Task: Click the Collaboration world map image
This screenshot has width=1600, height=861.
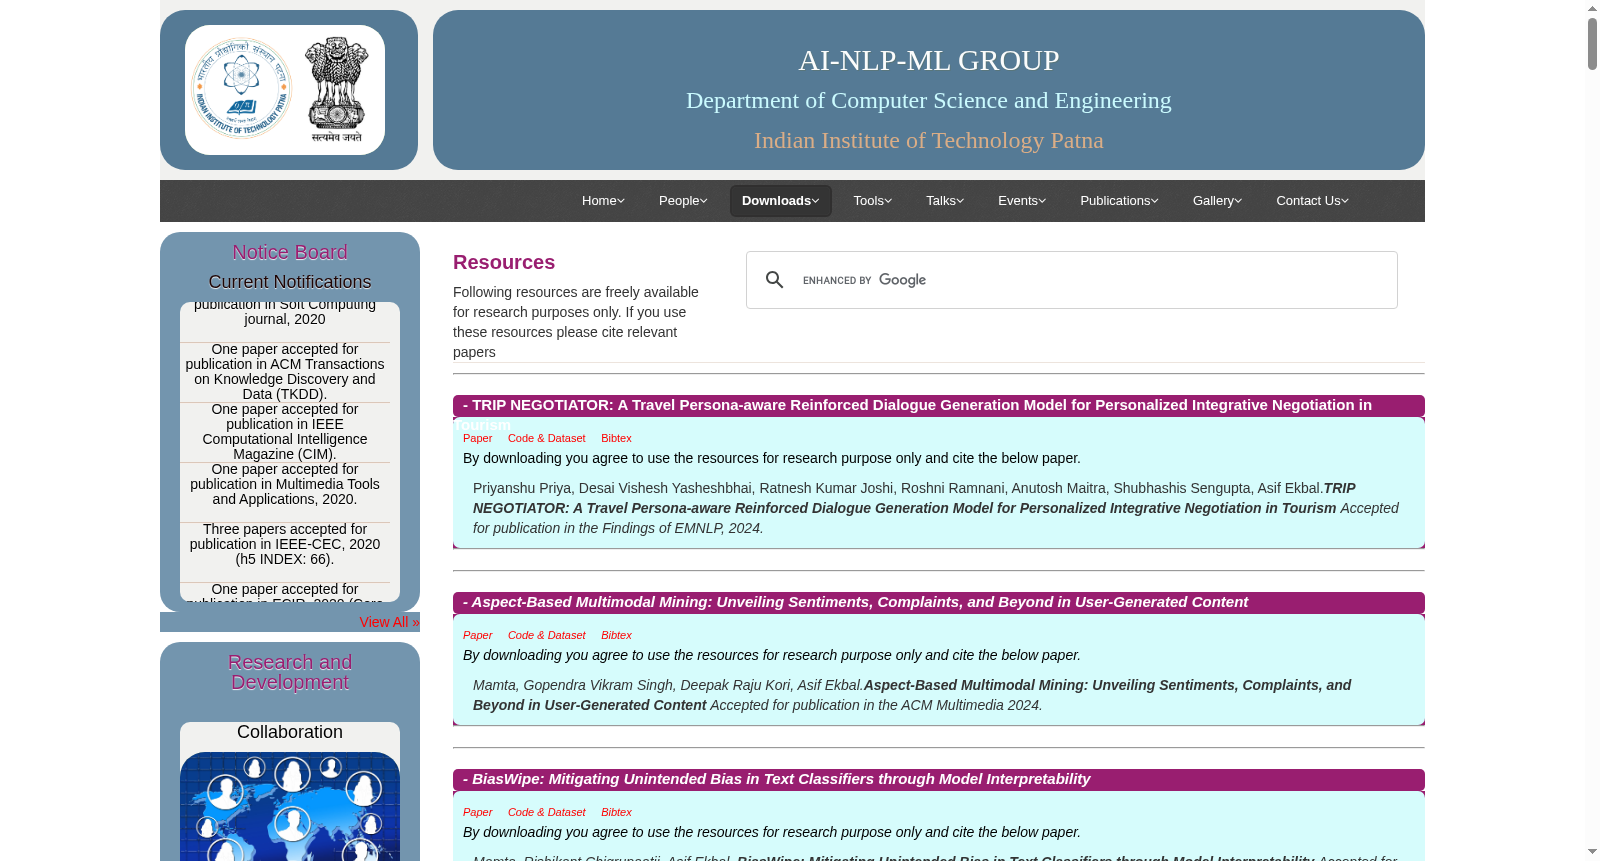Action: (290, 806)
